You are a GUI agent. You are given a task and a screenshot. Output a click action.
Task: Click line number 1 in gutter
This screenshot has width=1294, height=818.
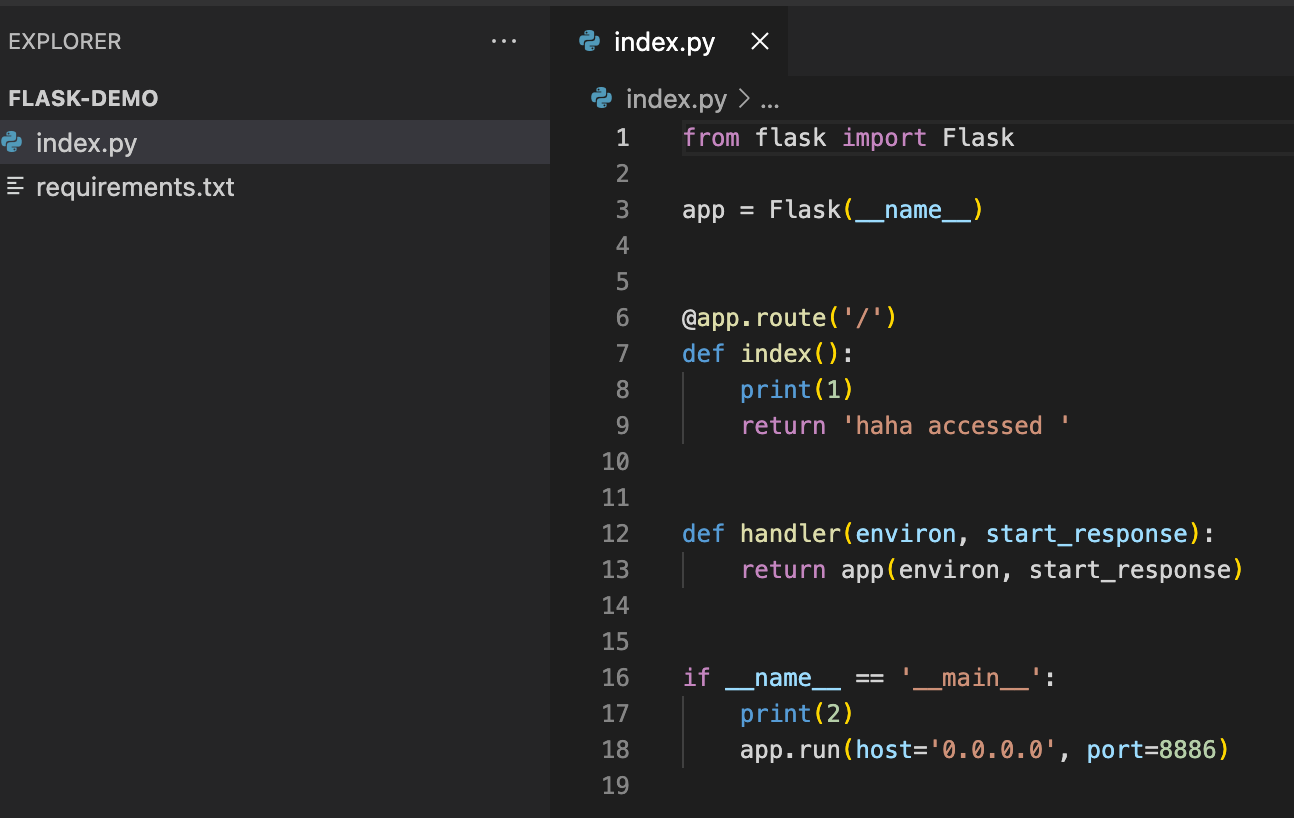623,137
